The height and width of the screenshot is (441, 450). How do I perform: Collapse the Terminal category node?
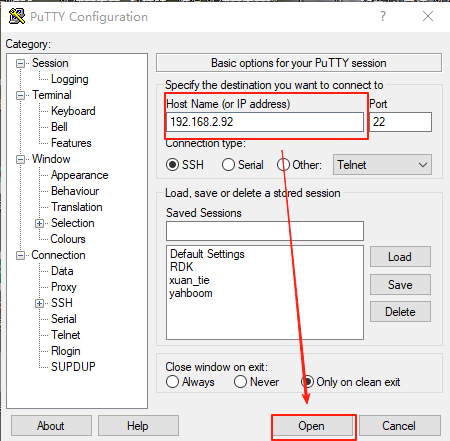click(x=20, y=95)
